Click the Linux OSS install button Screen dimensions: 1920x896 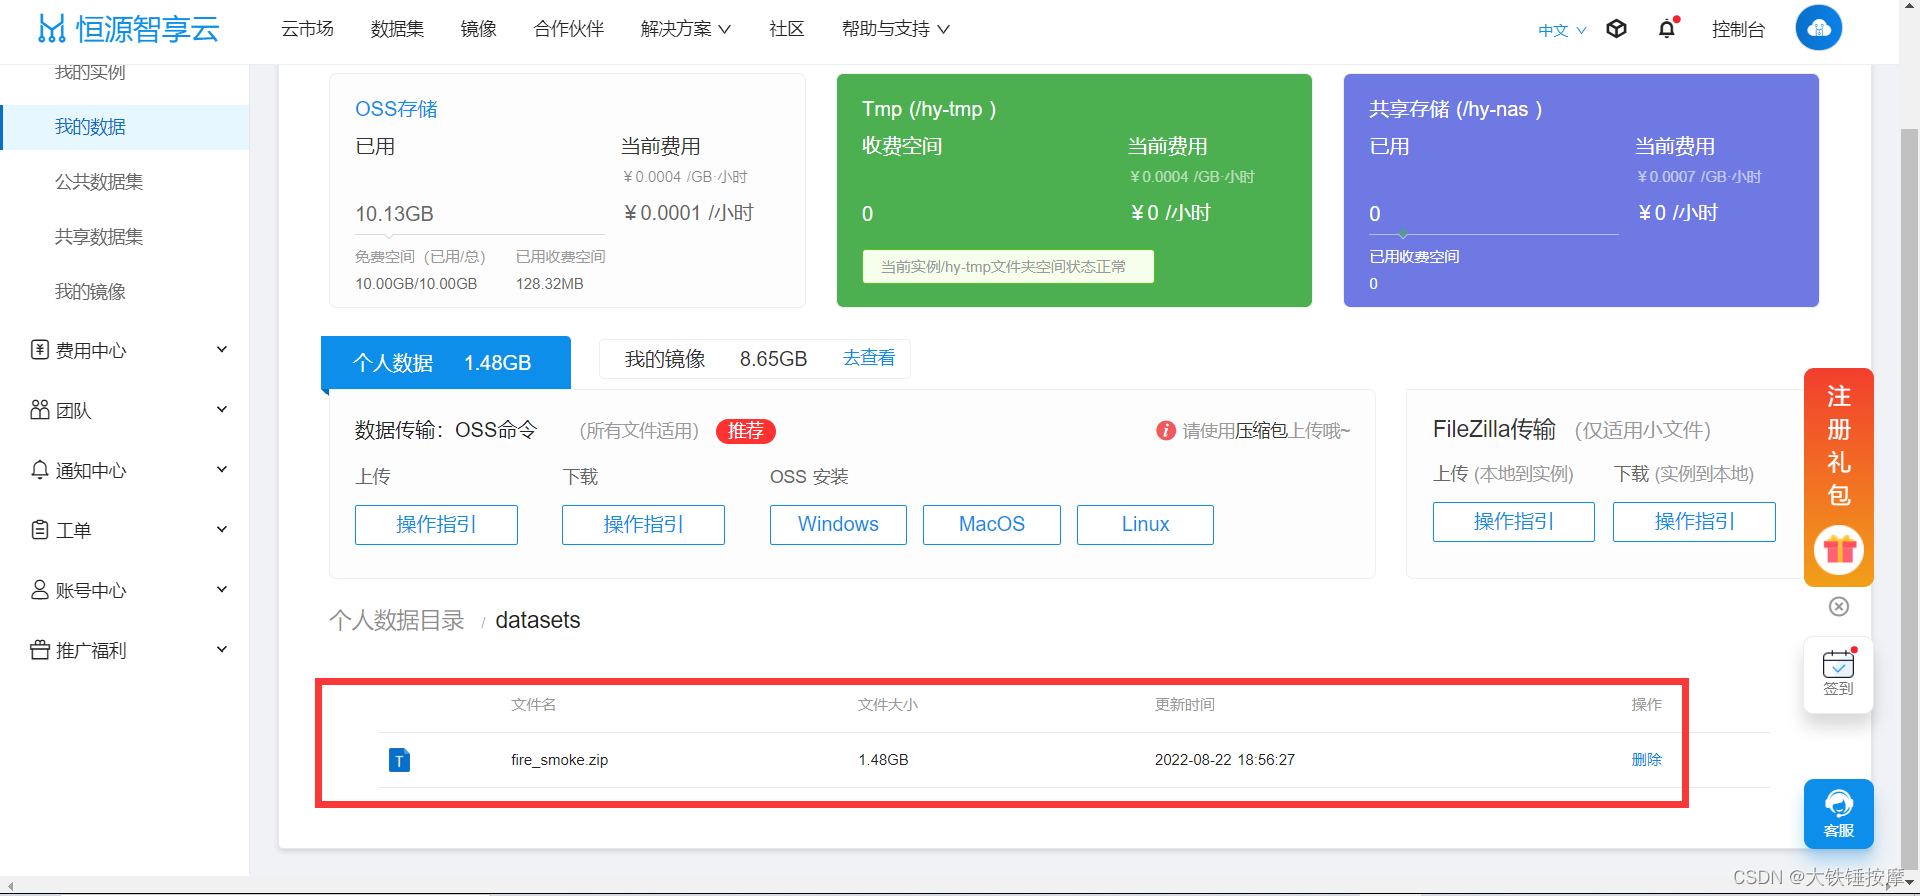1145,524
